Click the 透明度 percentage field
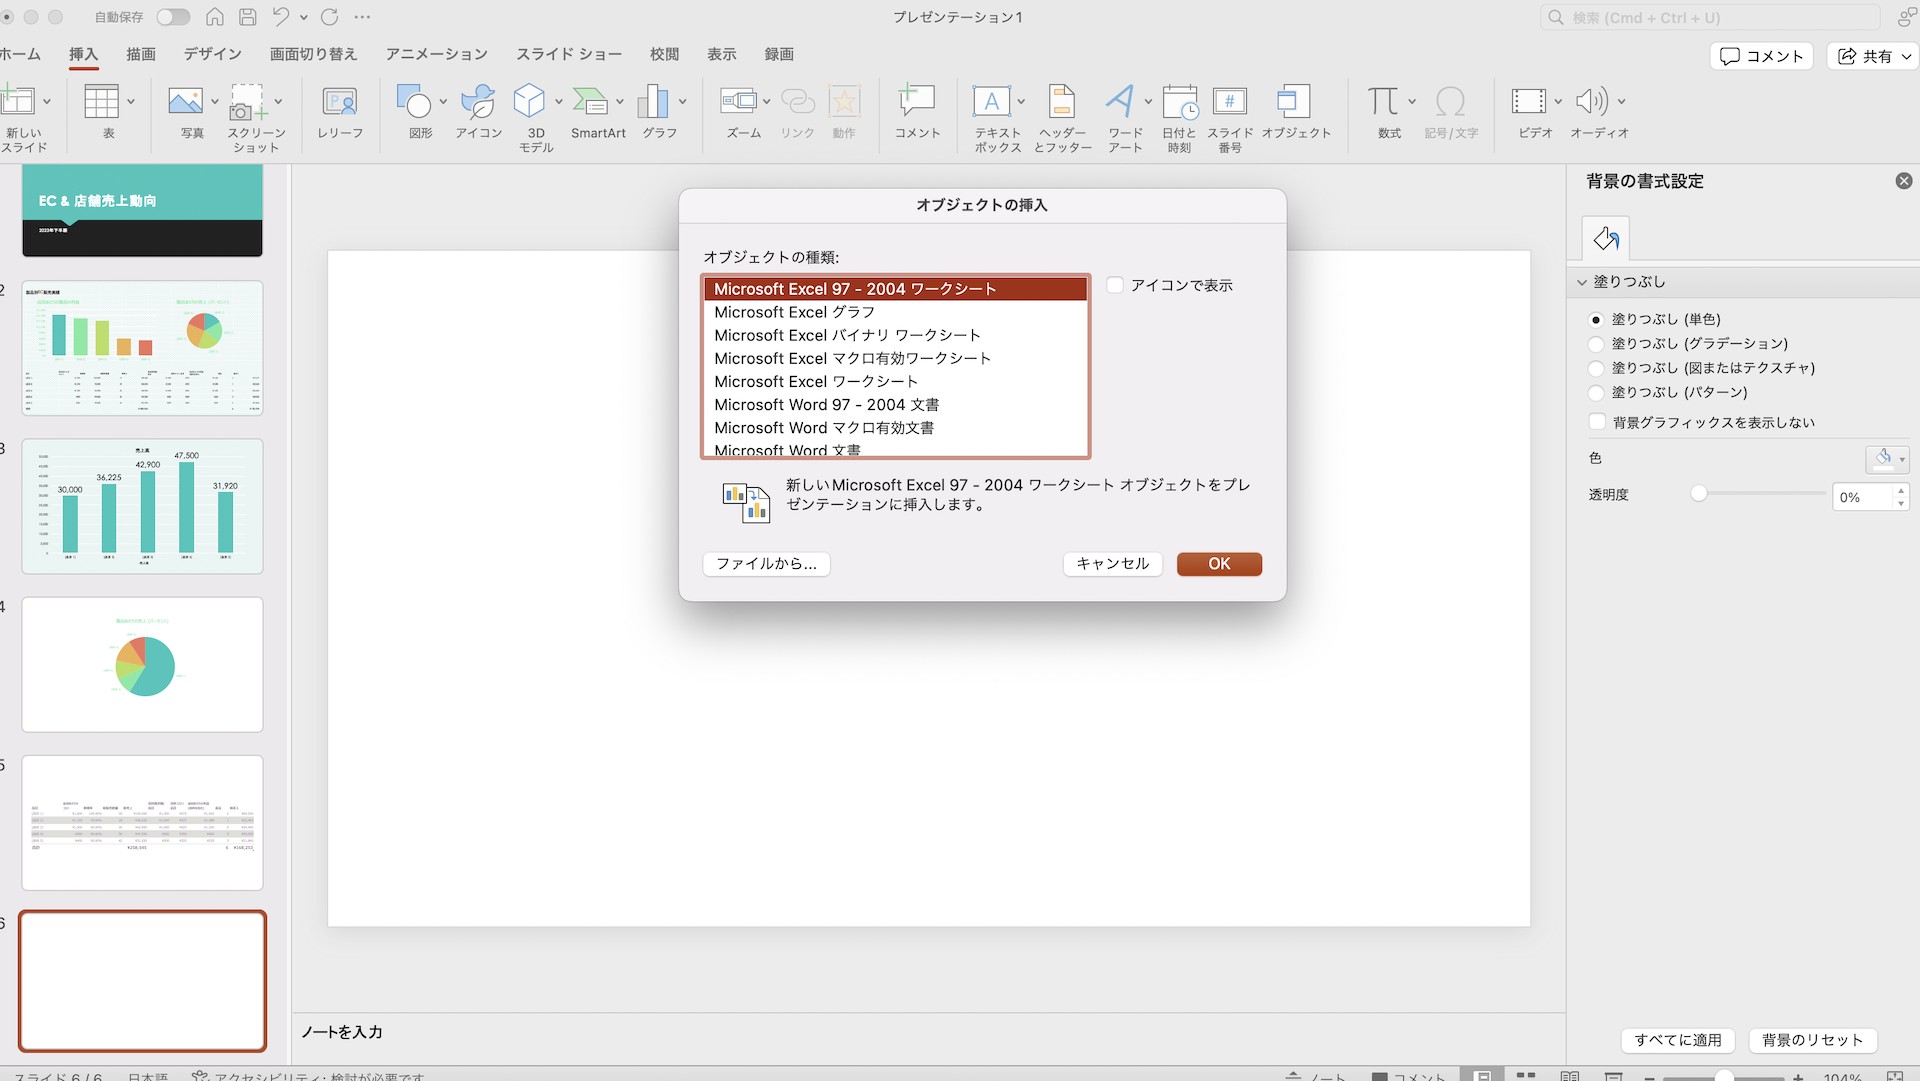This screenshot has width=1920, height=1081. 1861,497
